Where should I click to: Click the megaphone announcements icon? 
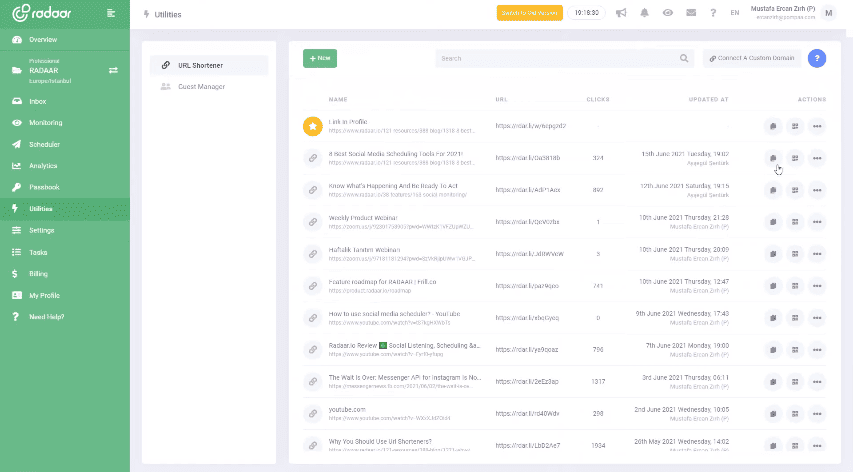(621, 13)
